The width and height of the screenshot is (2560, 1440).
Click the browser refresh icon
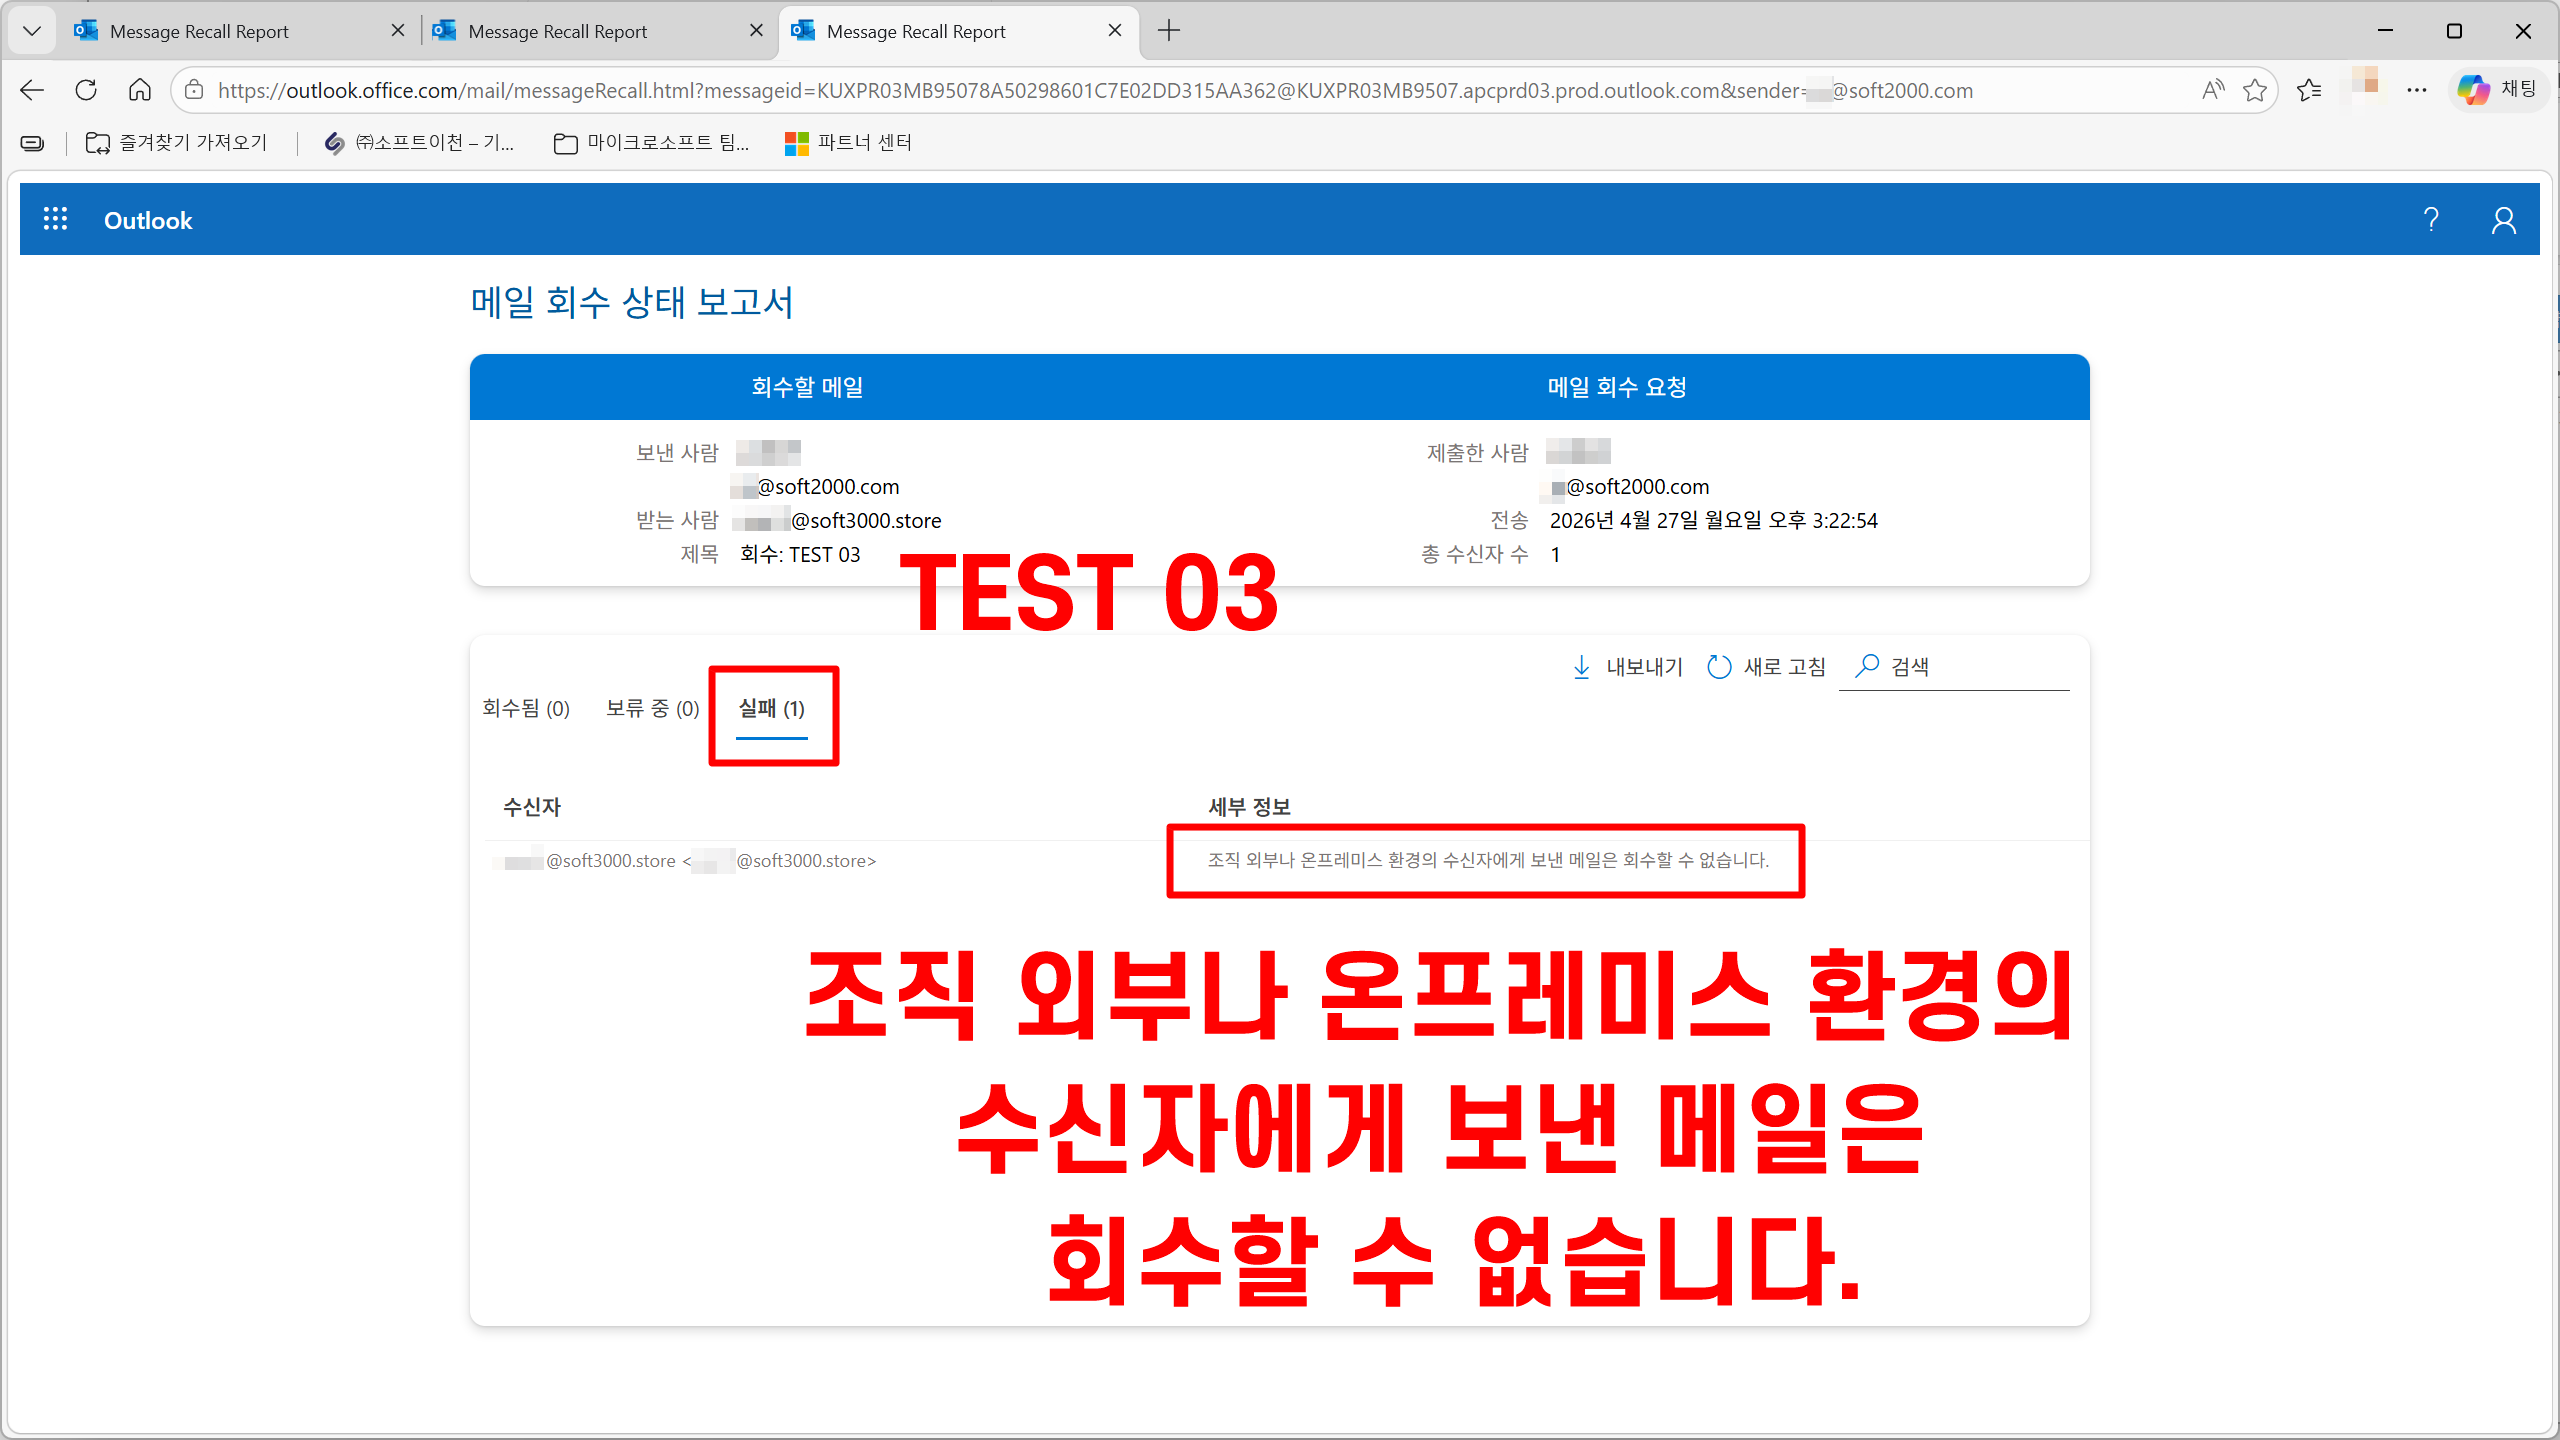[x=86, y=90]
